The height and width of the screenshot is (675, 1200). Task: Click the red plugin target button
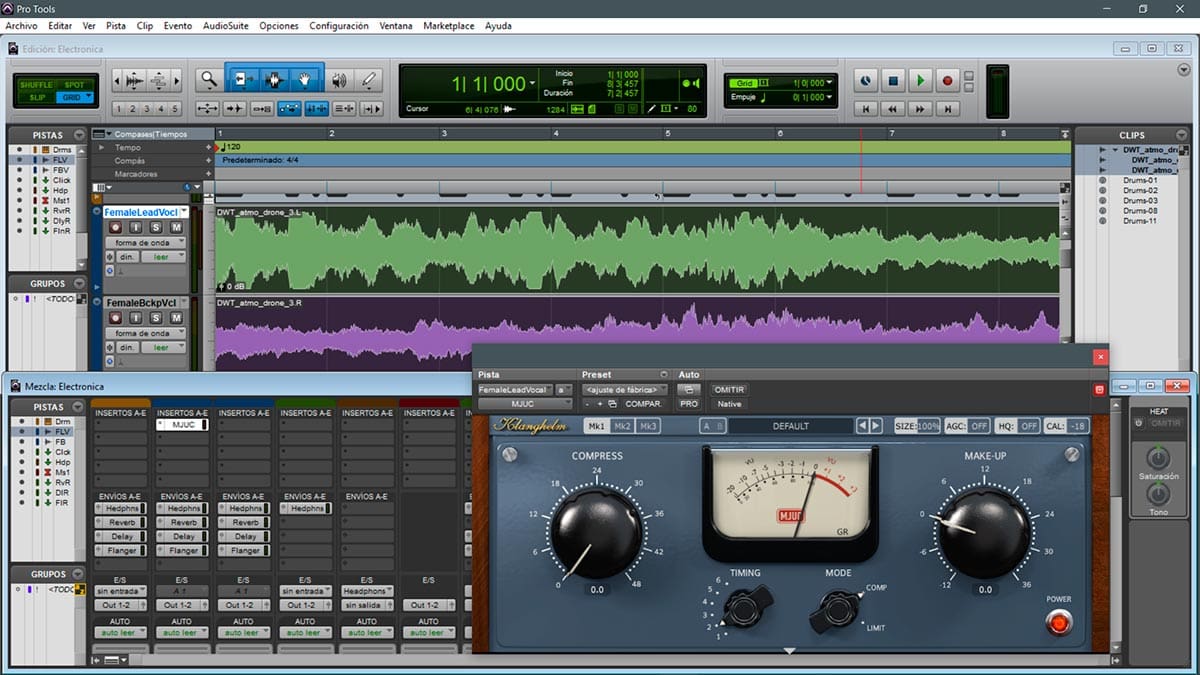[1099, 389]
